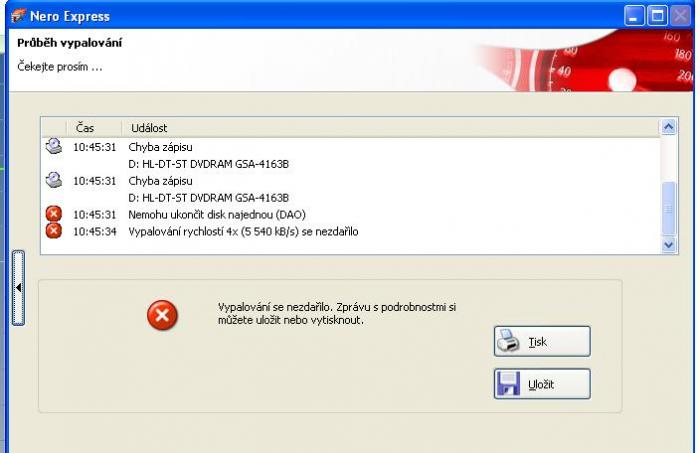Click the disc icon beside second 'Chyba zápisu'
Screen dimensions: 700x453
(54, 181)
